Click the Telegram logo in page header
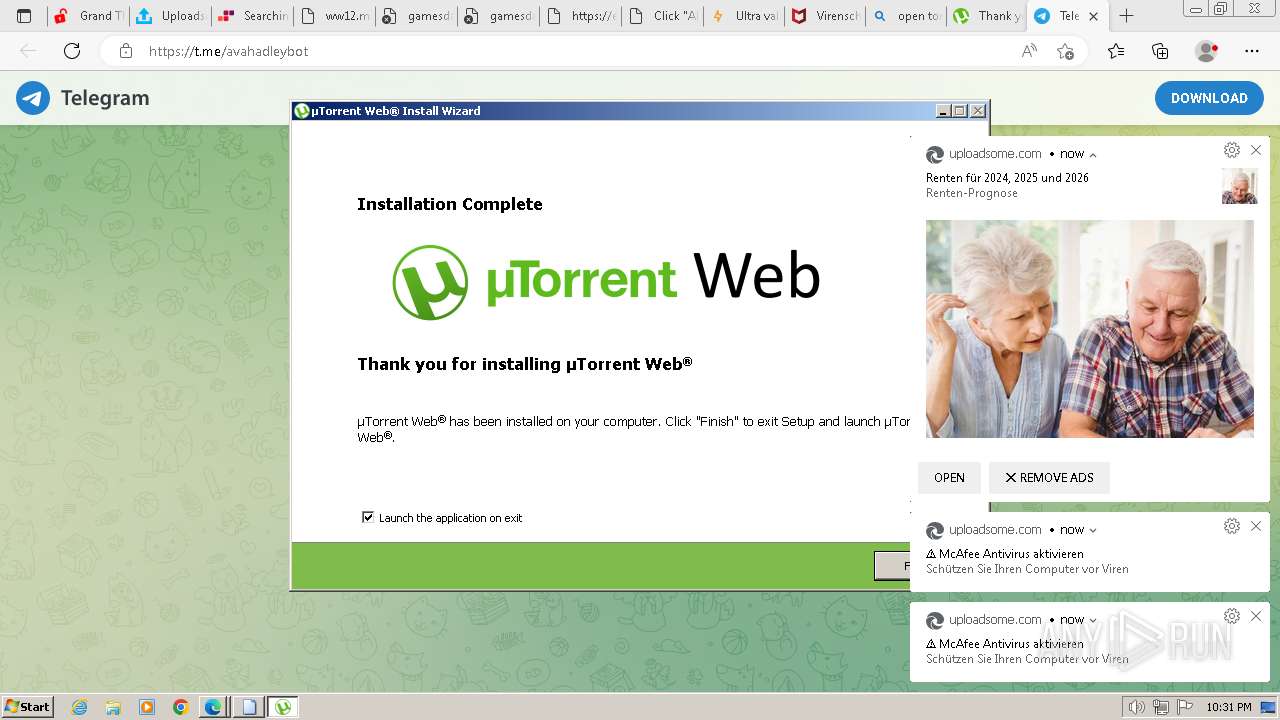The image size is (1280, 720). click(x=33, y=98)
